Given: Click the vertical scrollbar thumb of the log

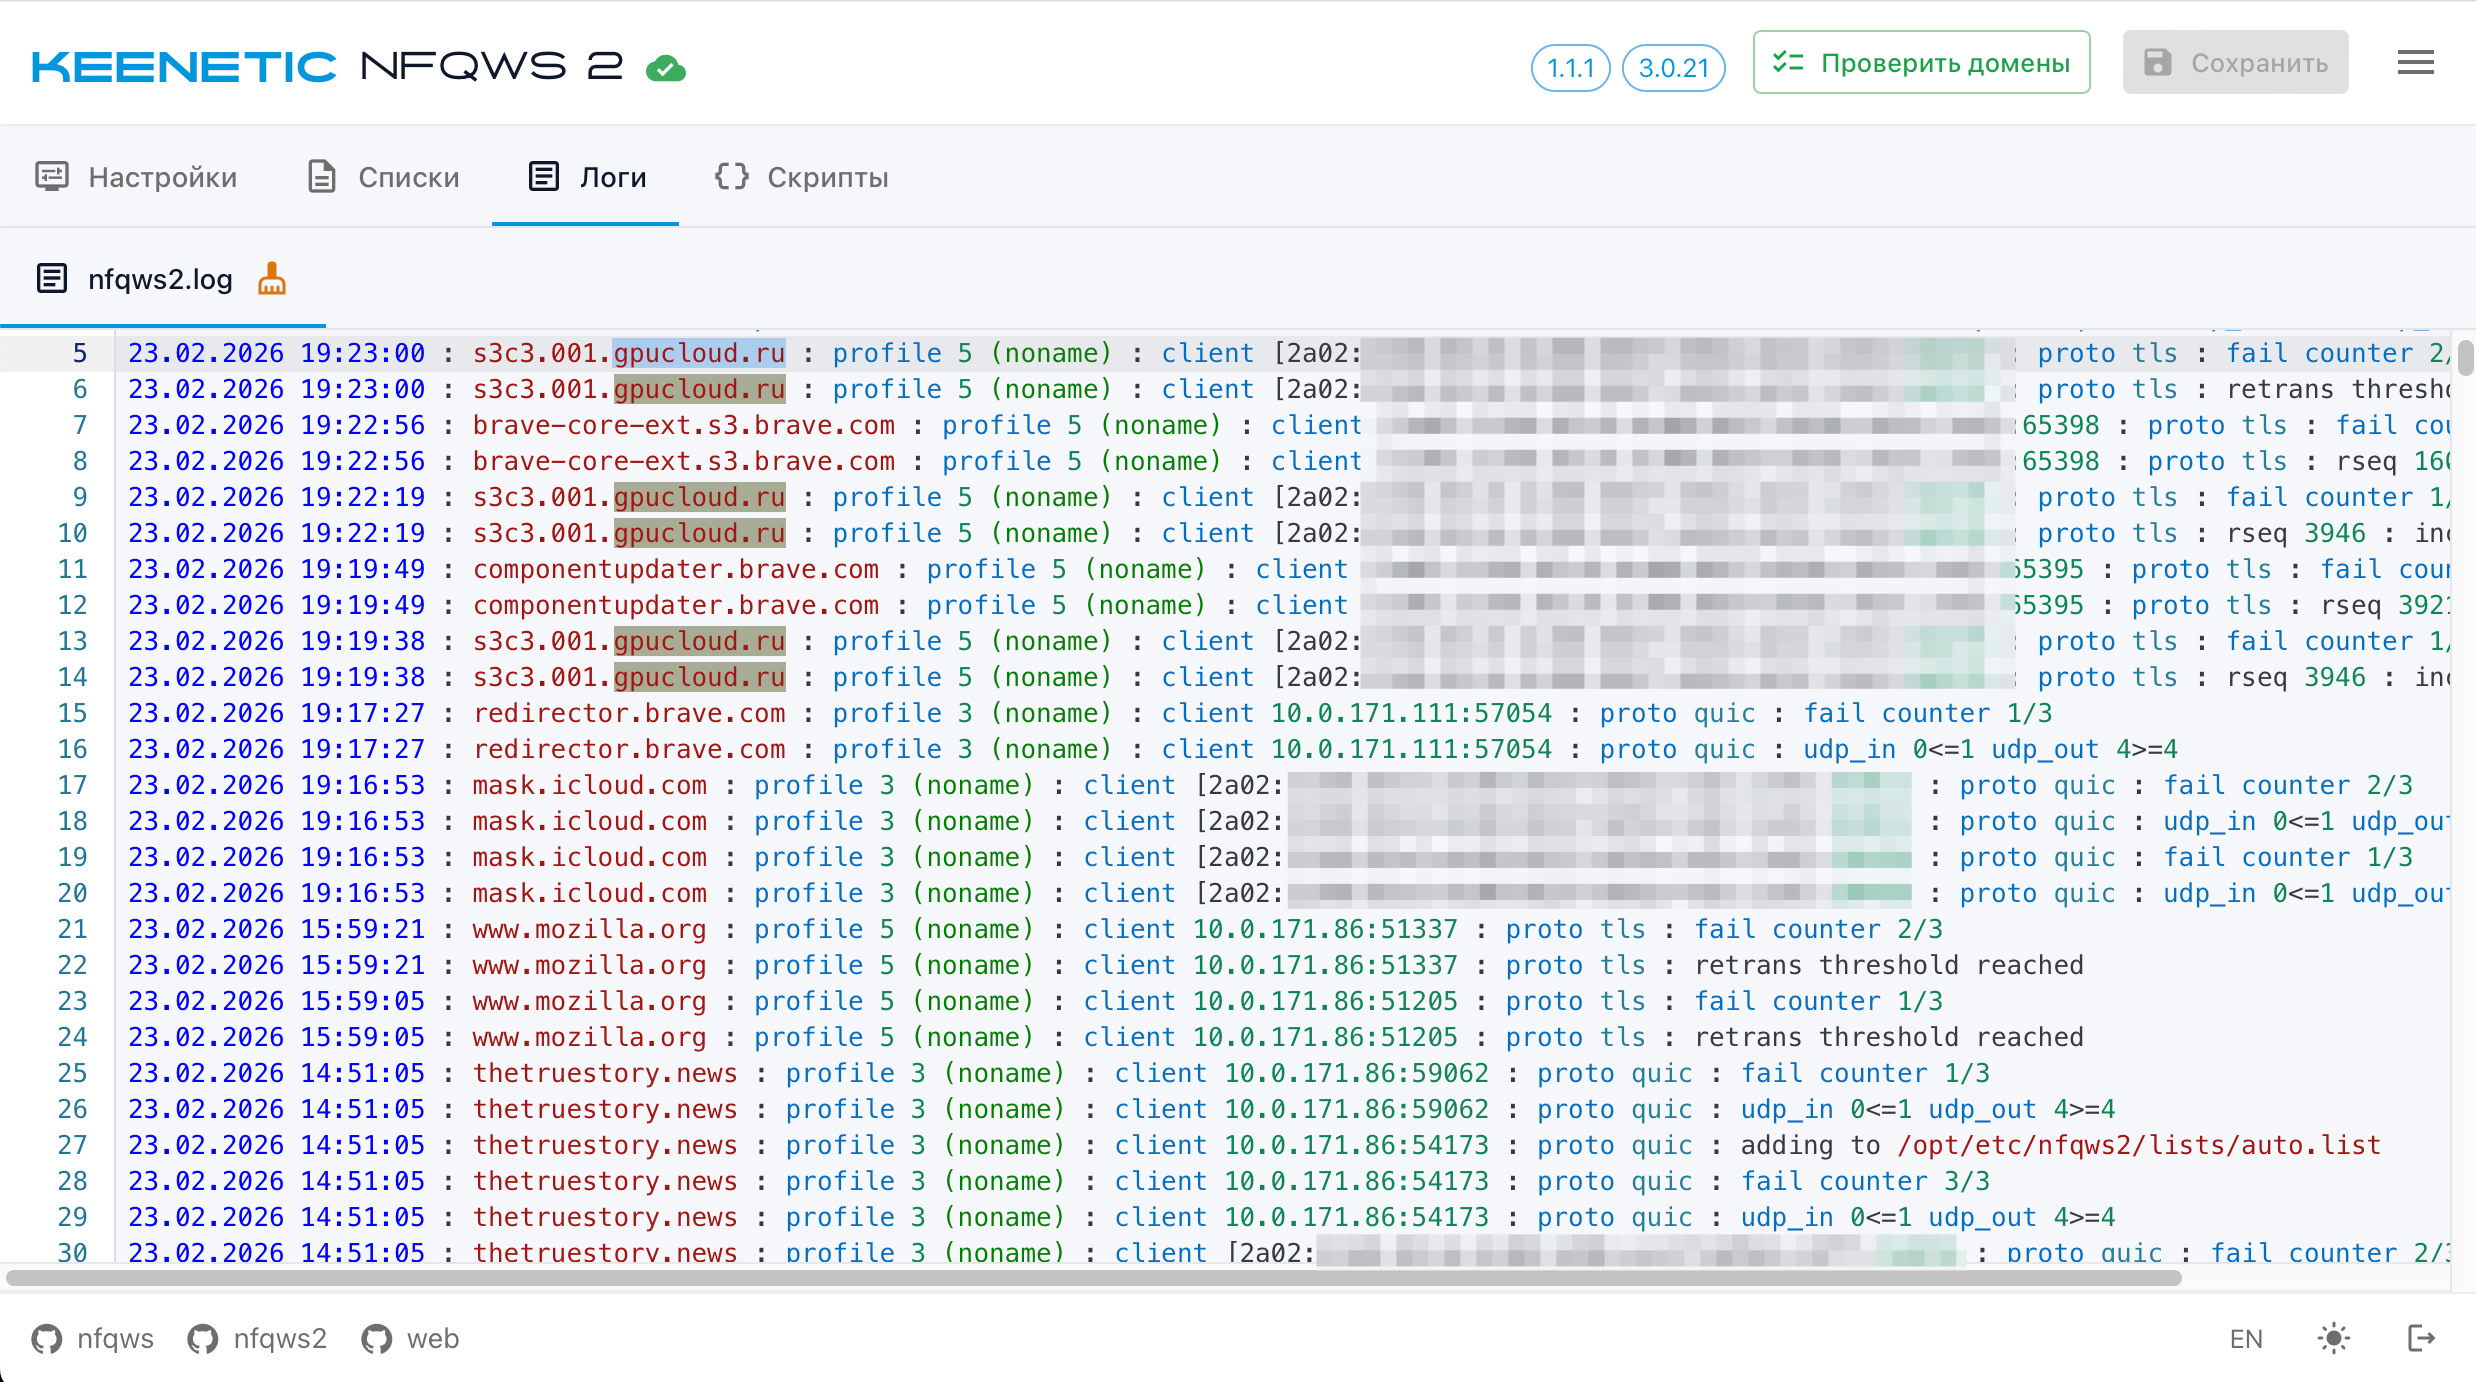Looking at the screenshot, I should click(x=2465, y=357).
